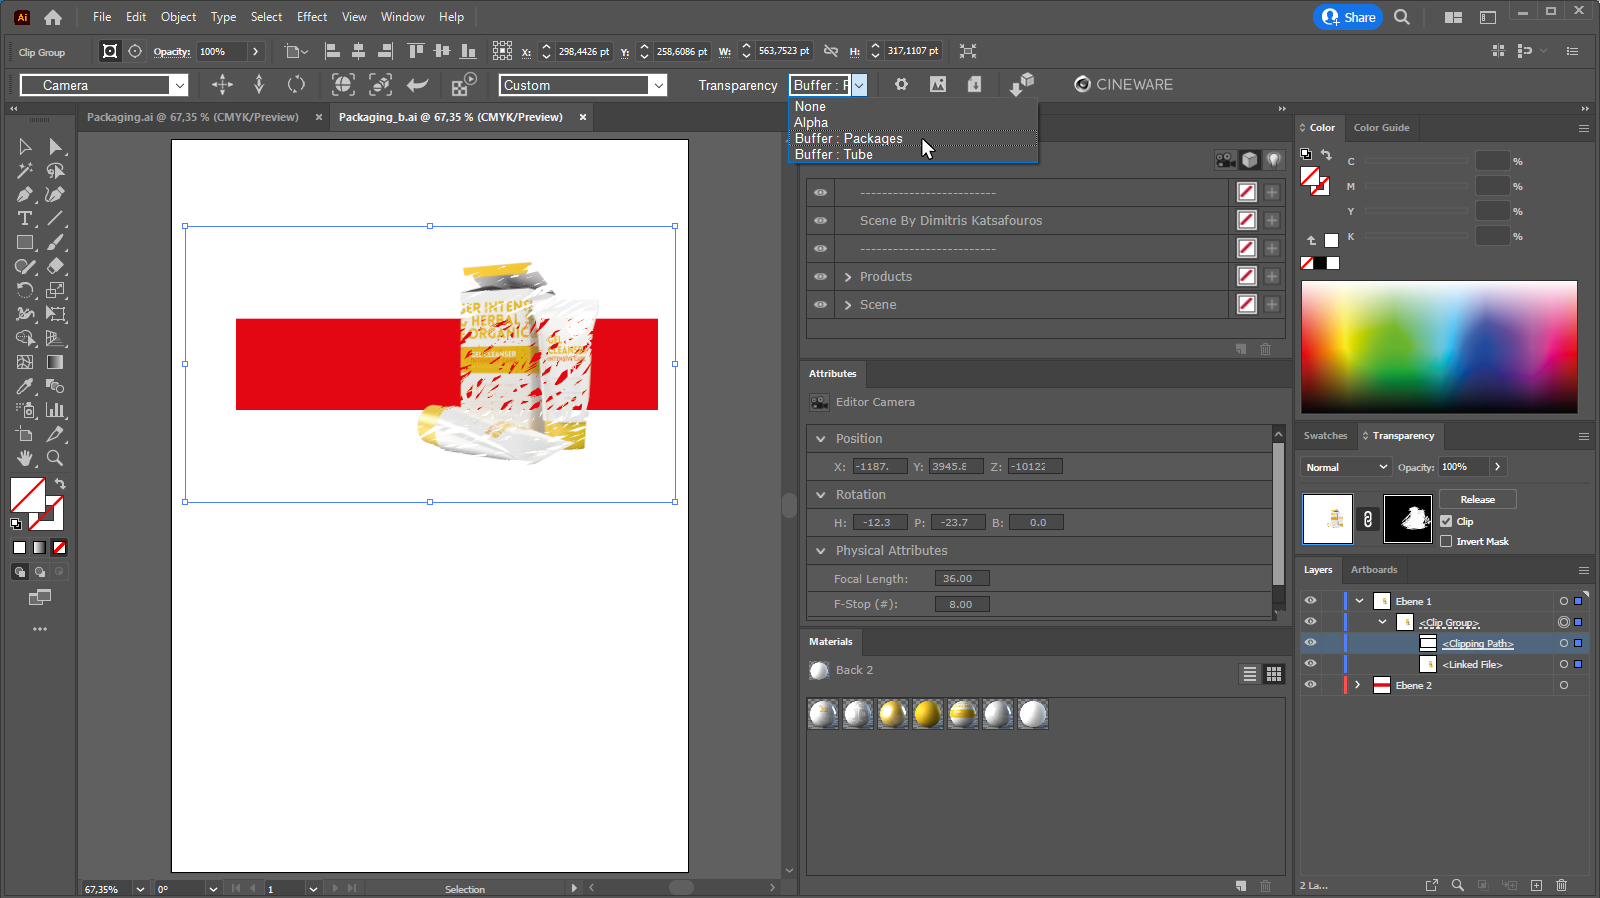Select the Eyedropper tool

[25, 386]
